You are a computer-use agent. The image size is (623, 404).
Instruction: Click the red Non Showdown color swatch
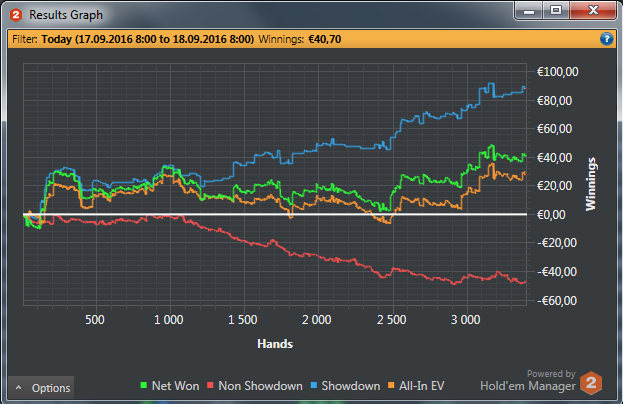pos(211,385)
